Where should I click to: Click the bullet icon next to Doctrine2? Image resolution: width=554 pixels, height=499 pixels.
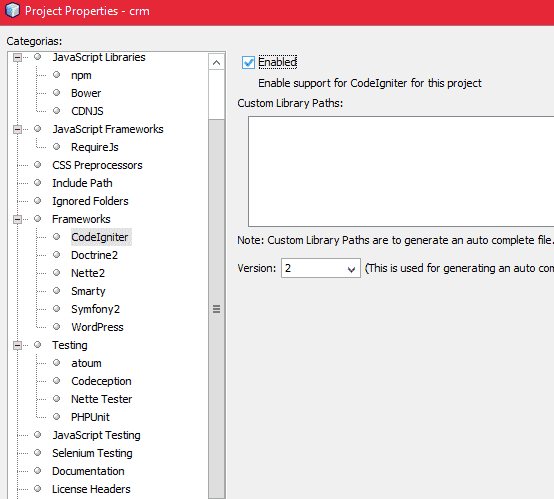[x=57, y=254]
